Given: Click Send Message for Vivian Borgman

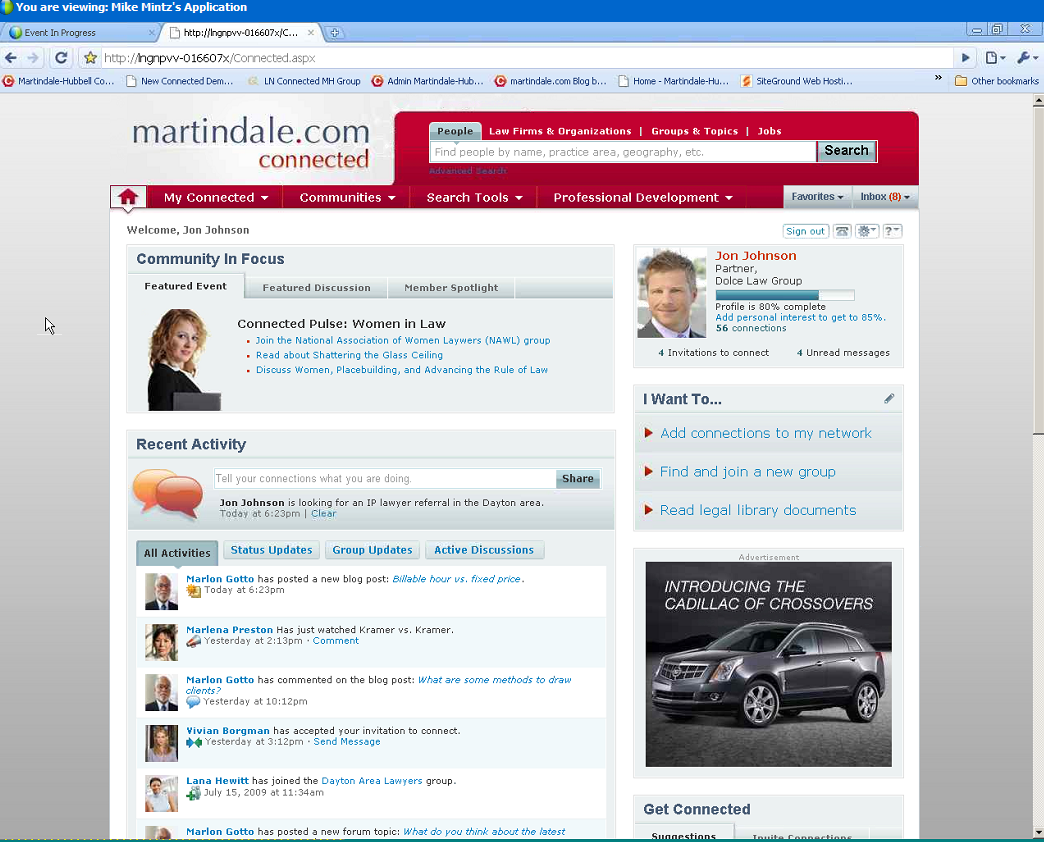Looking at the screenshot, I should pos(347,741).
